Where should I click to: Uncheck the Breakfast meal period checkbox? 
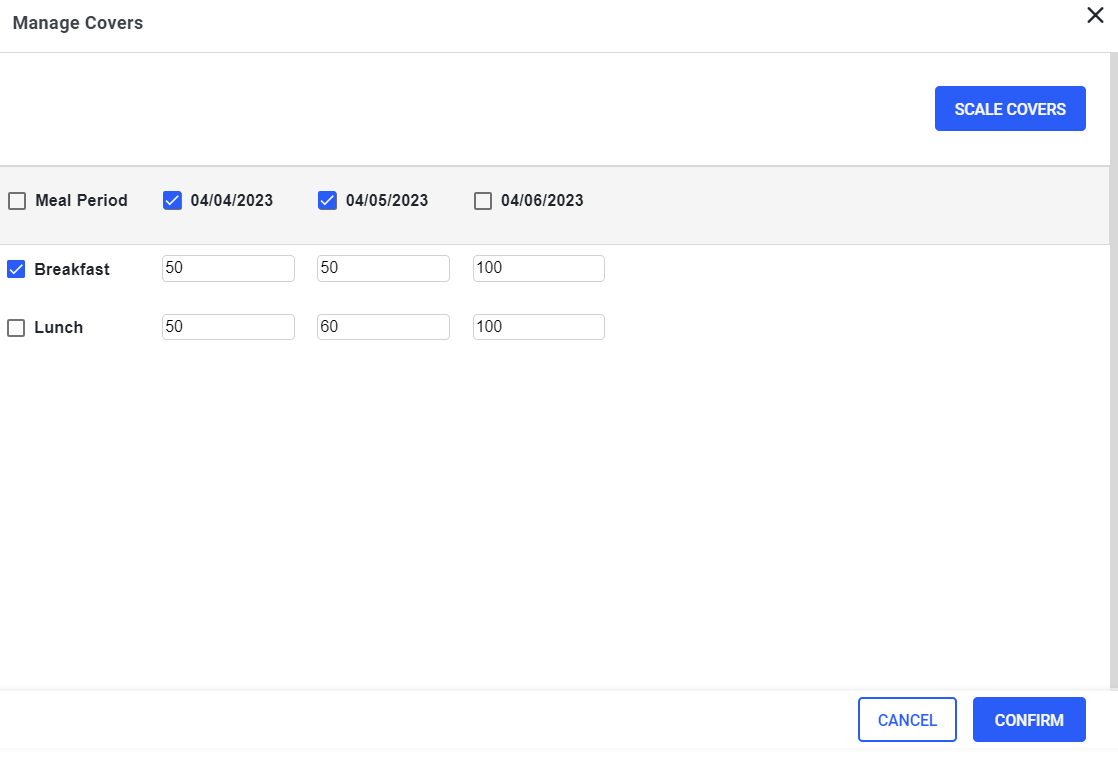(x=16, y=269)
